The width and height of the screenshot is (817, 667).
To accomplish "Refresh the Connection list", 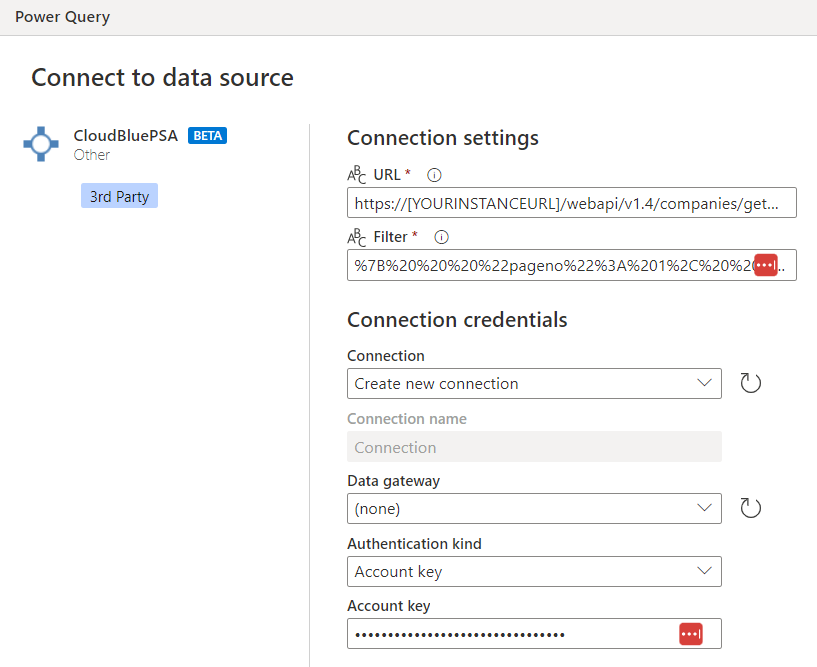I will point(750,382).
